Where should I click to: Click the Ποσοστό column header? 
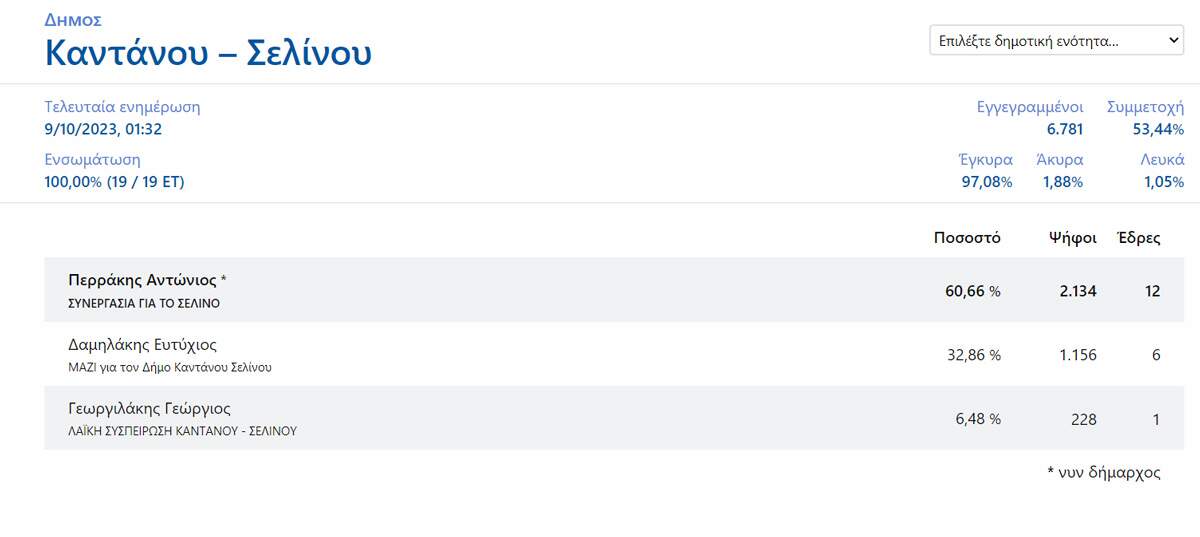pyautogui.click(x=967, y=238)
